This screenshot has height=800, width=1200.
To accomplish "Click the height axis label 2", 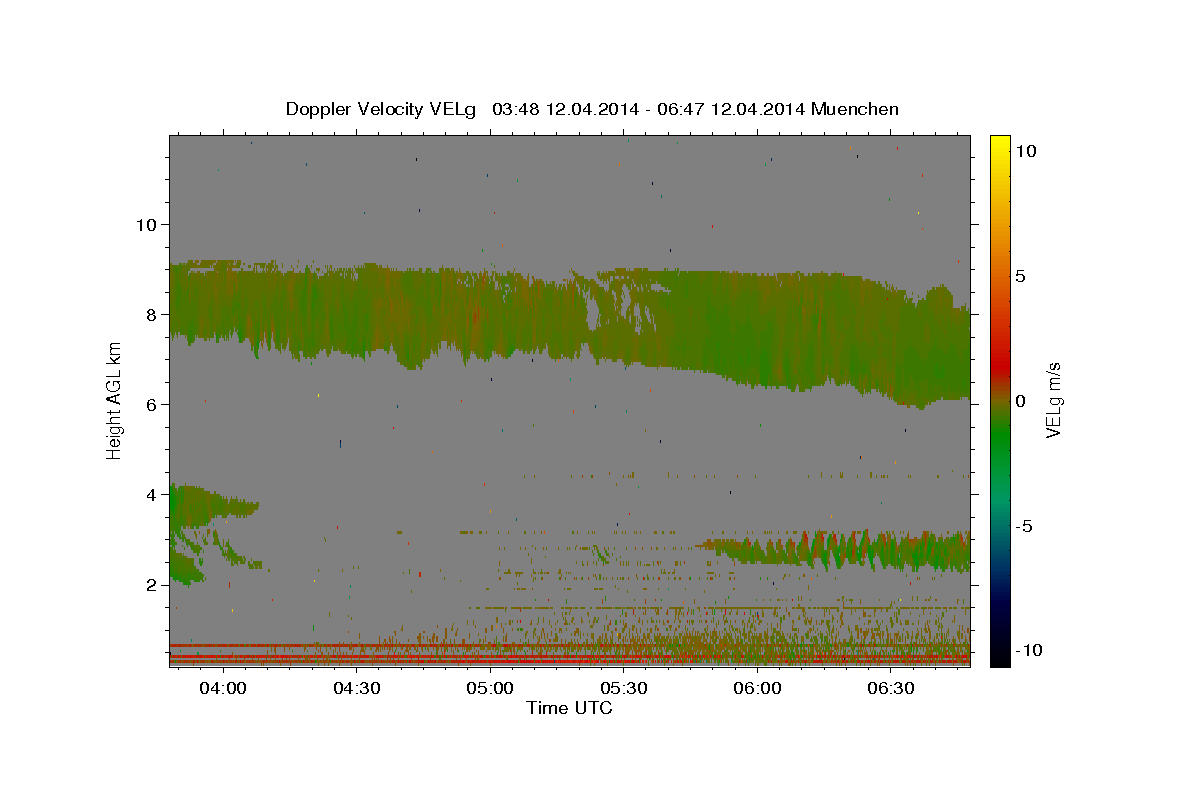I will pos(152,584).
